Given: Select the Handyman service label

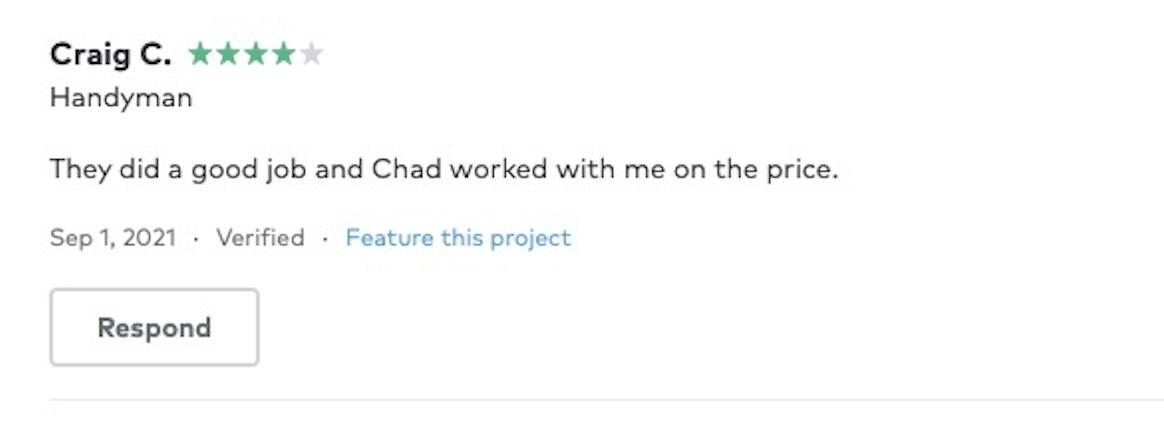Looking at the screenshot, I should point(121,98).
